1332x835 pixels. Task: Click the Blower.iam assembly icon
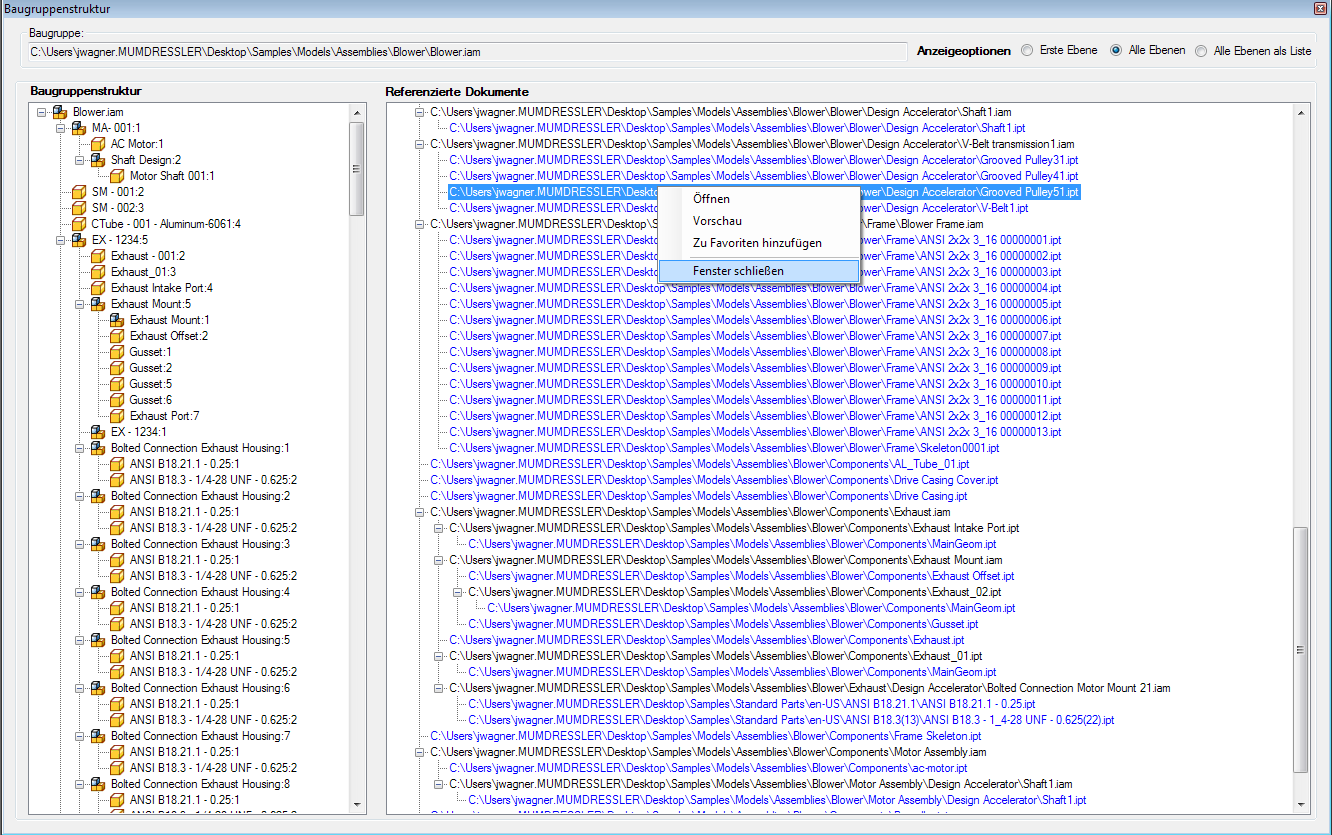coord(60,112)
